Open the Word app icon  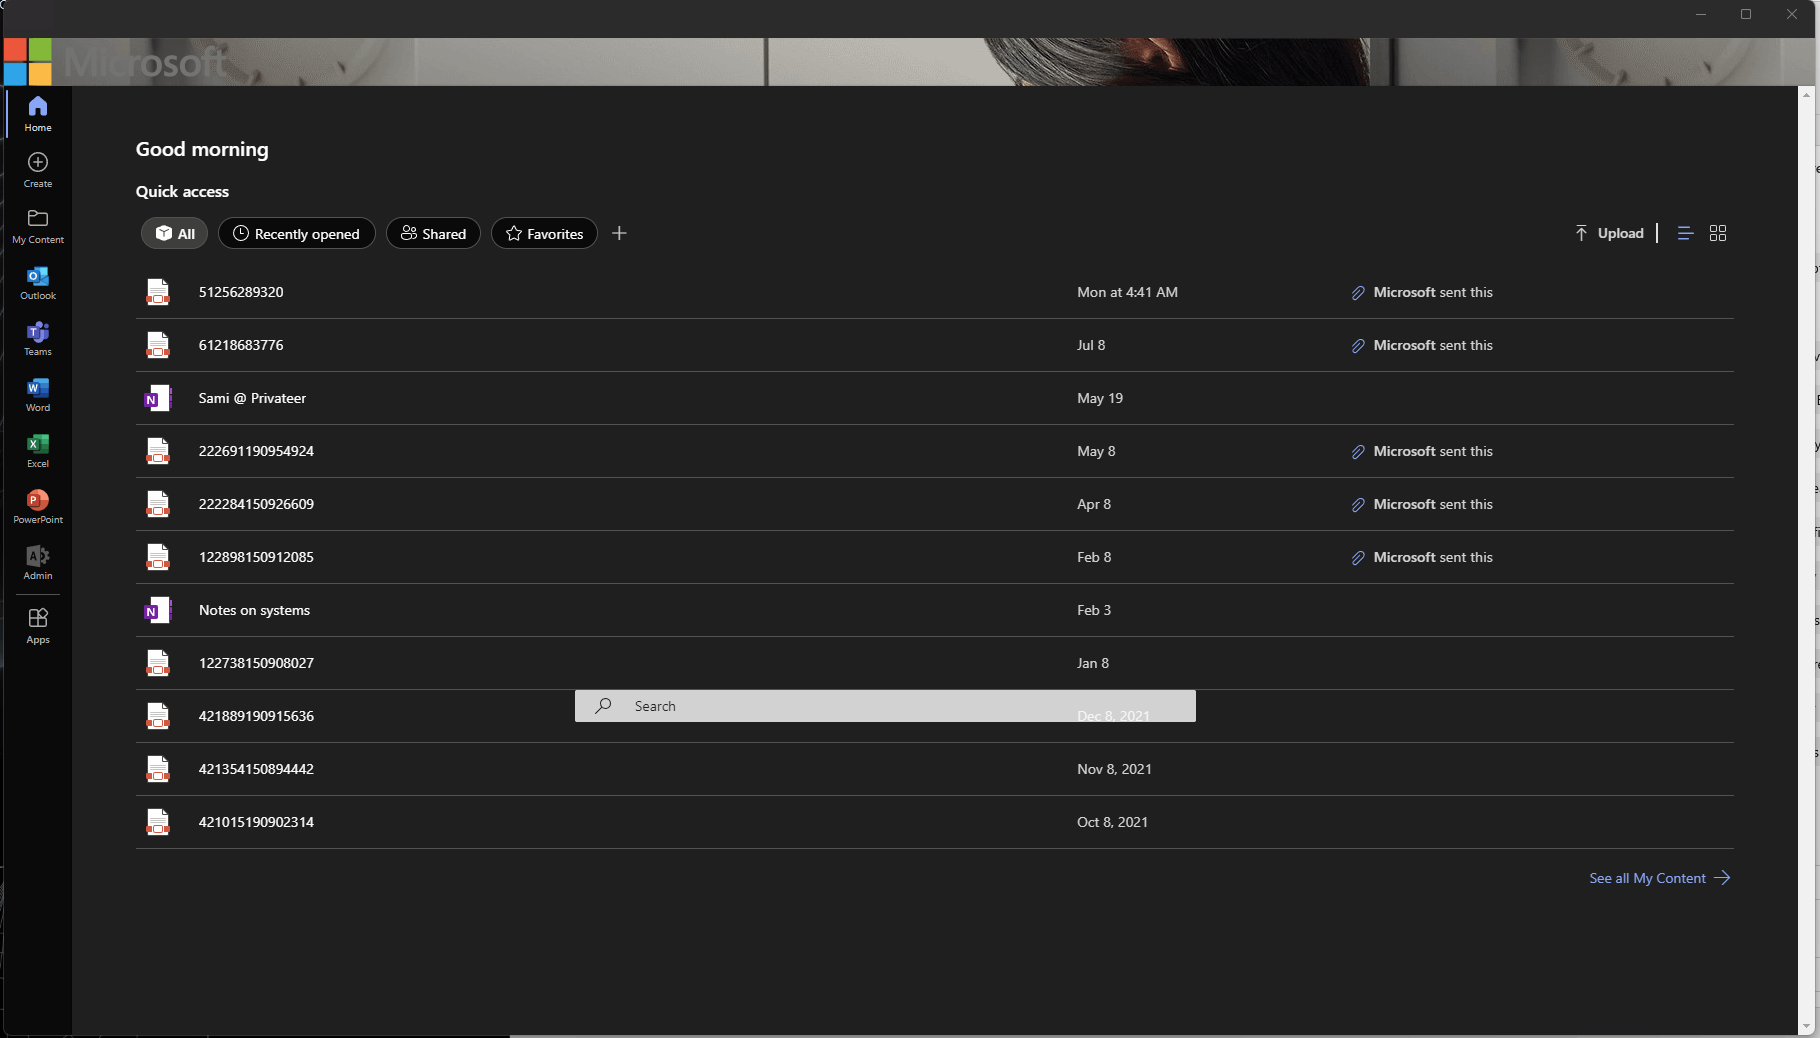38,394
